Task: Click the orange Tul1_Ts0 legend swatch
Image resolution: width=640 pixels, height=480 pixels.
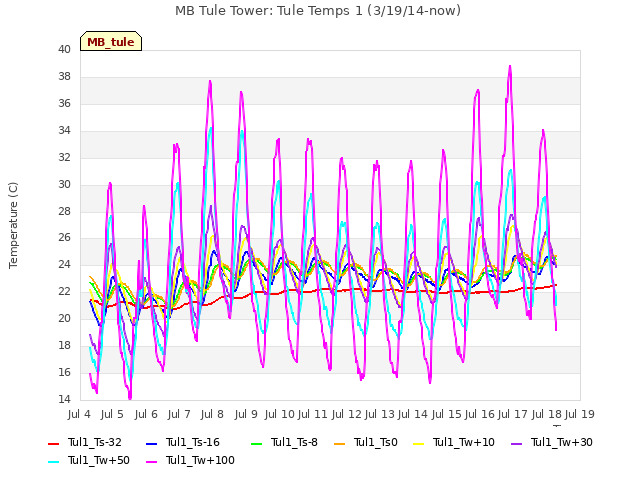Action: [339, 443]
